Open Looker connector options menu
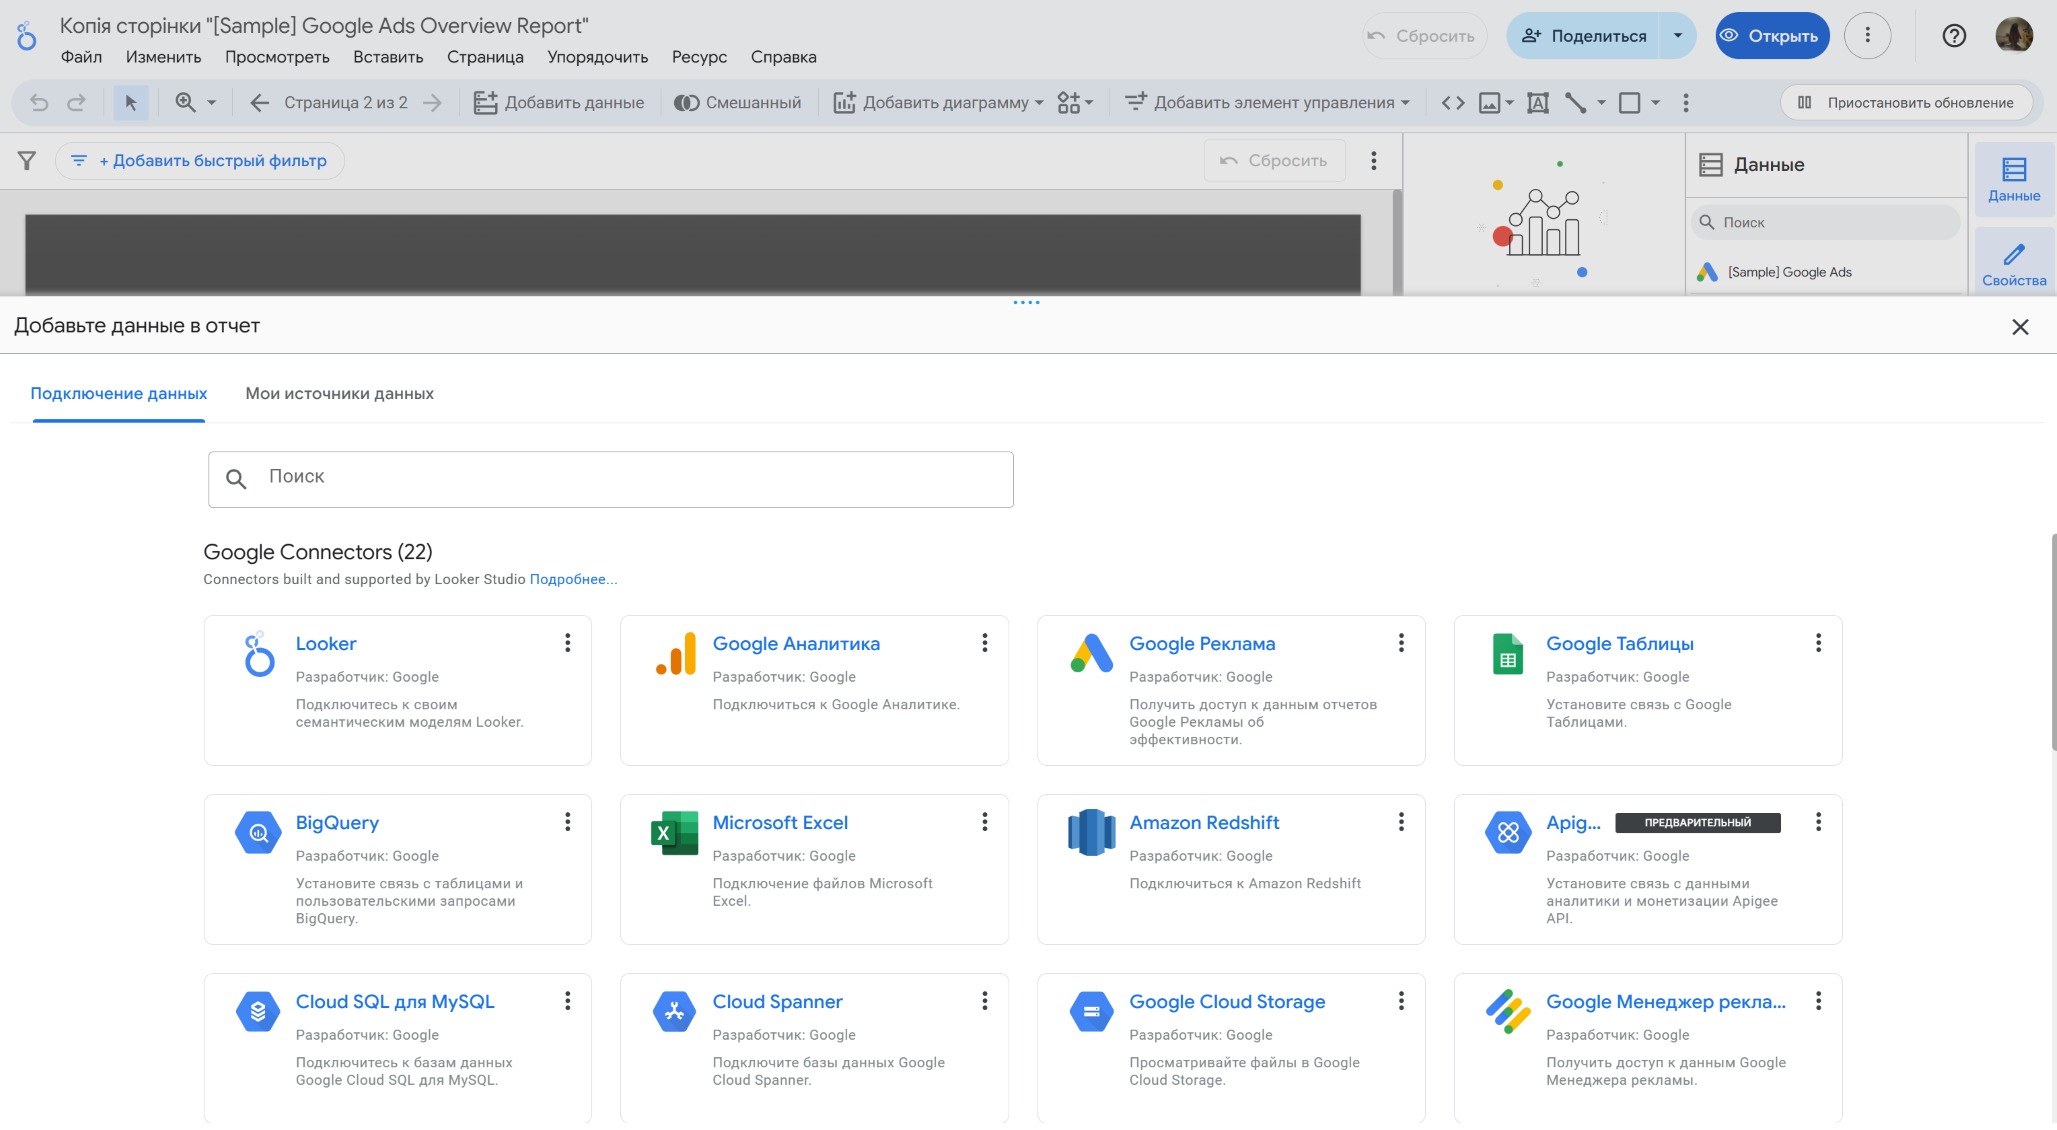 point(568,643)
